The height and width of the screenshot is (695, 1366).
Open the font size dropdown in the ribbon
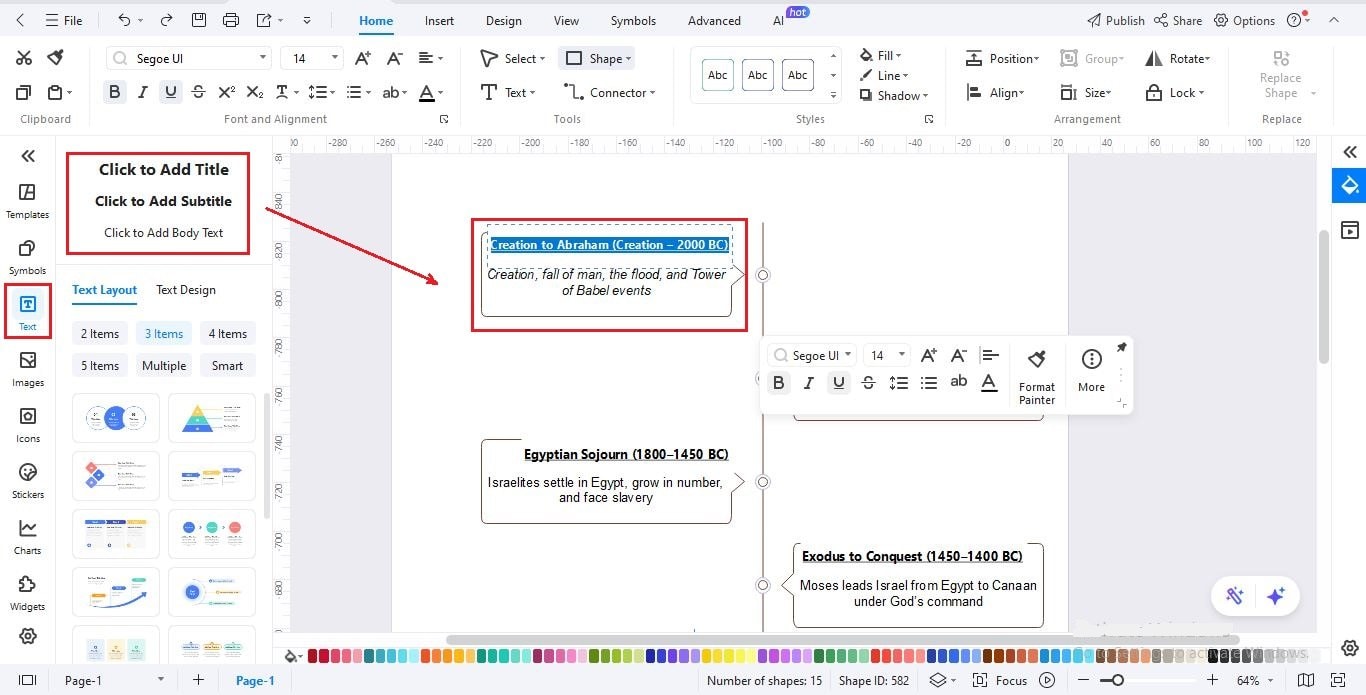point(333,57)
